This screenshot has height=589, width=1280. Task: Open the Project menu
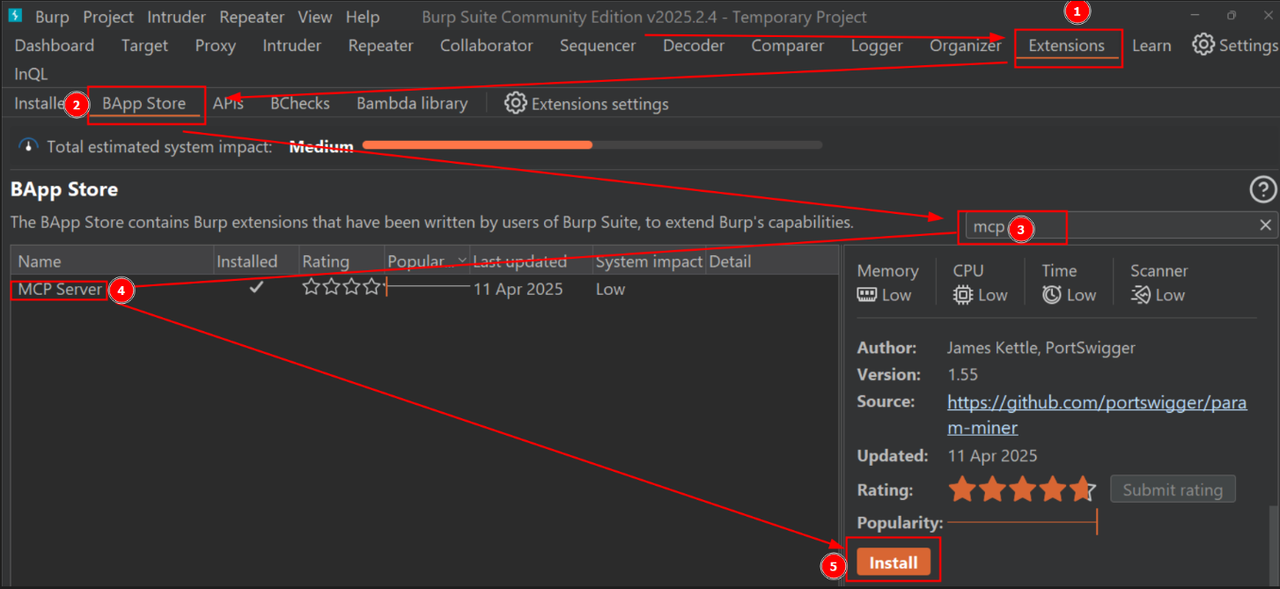pyautogui.click(x=108, y=17)
